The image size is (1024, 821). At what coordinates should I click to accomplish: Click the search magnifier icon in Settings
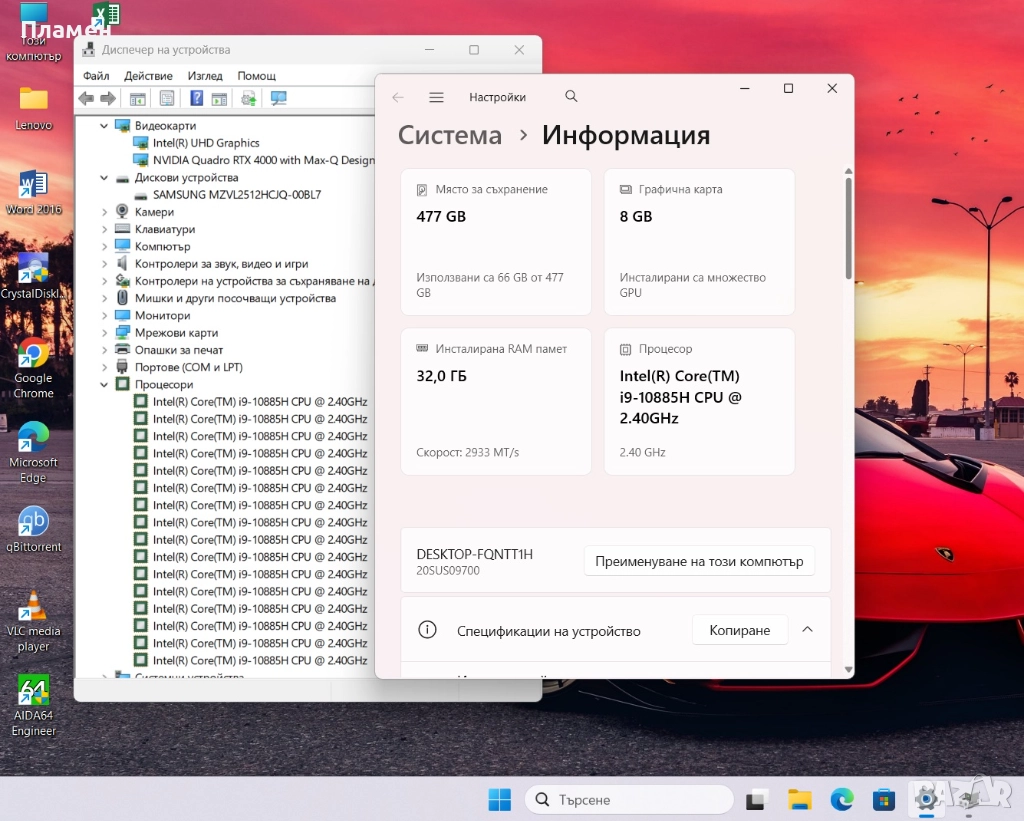571,97
